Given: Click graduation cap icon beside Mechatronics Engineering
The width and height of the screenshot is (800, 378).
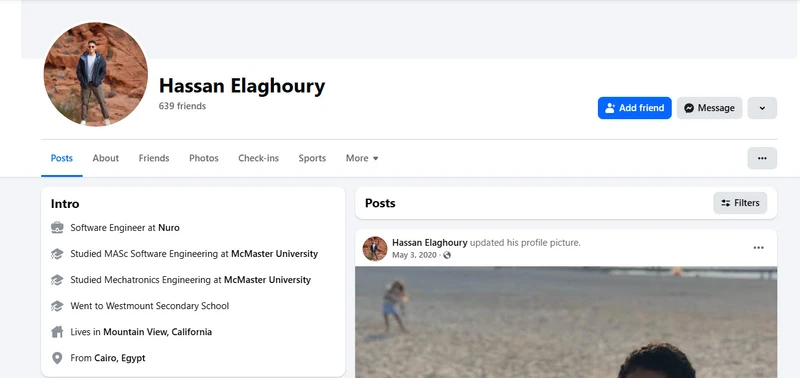Looking at the screenshot, I should (x=57, y=280).
